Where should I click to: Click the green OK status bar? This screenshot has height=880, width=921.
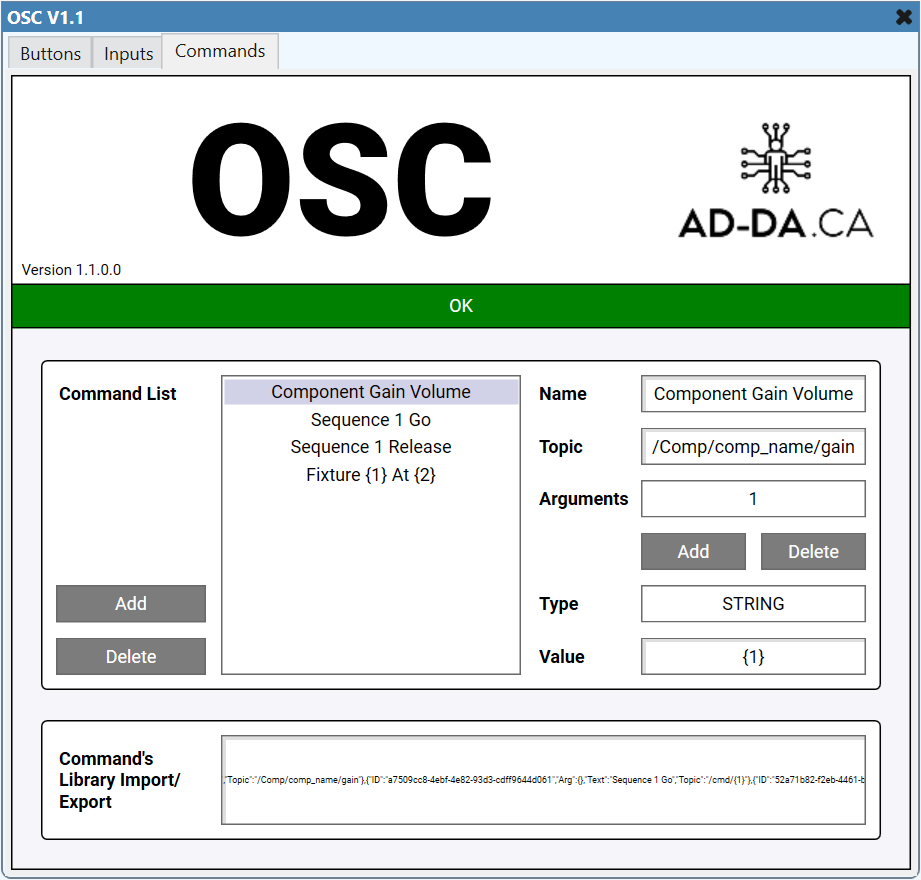[460, 306]
